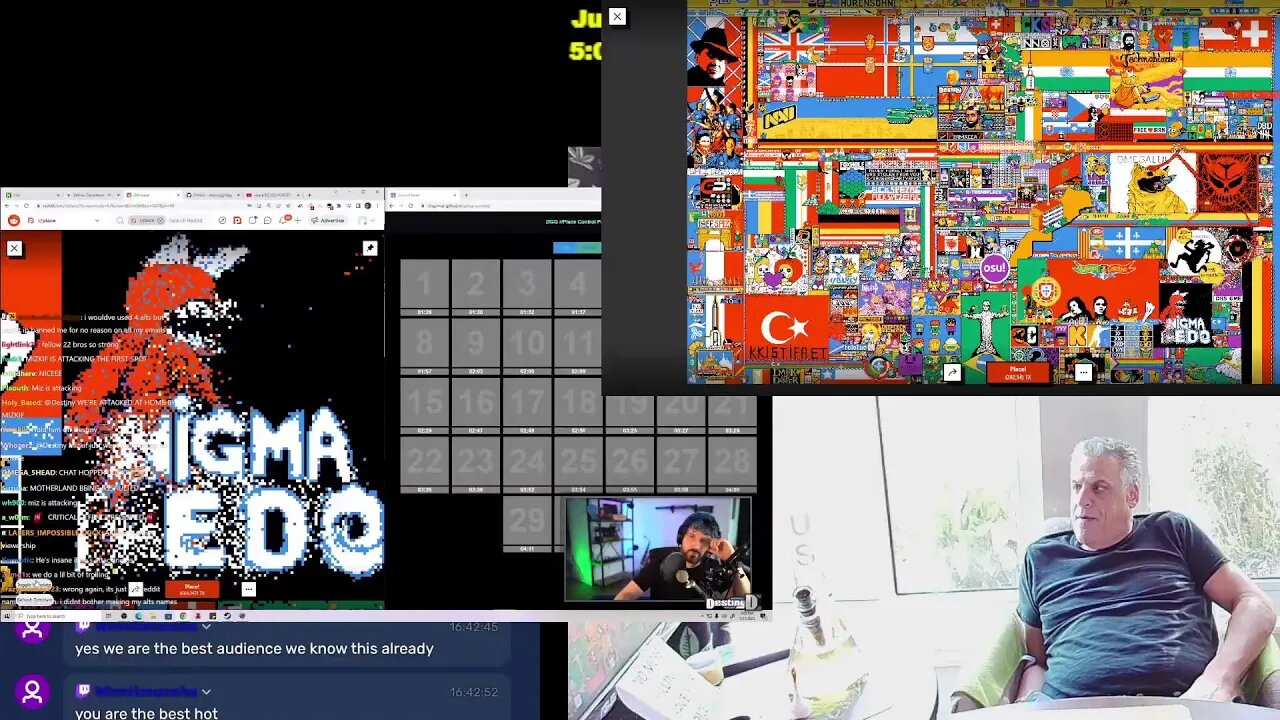The width and height of the screenshot is (1280, 720).
Task: Click second chat message user avatar
Action: tap(32, 692)
